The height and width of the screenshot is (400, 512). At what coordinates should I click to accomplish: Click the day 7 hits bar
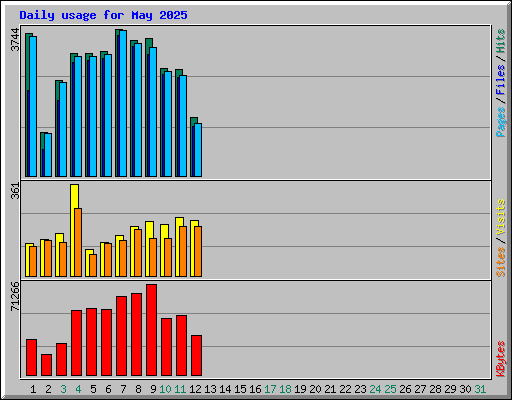(118, 103)
